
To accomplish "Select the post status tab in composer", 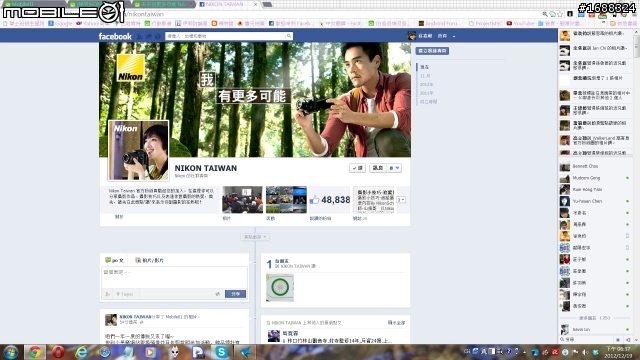I will (114, 260).
